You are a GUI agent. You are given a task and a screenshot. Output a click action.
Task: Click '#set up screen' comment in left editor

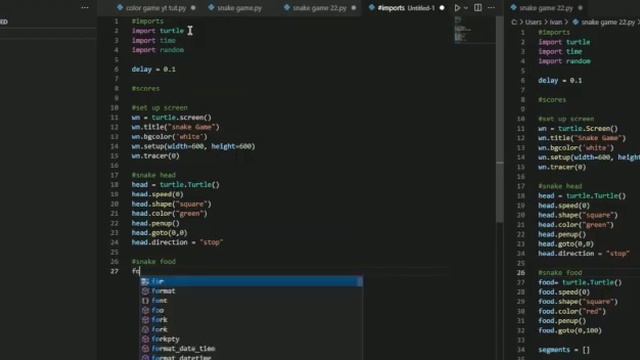[160, 108]
